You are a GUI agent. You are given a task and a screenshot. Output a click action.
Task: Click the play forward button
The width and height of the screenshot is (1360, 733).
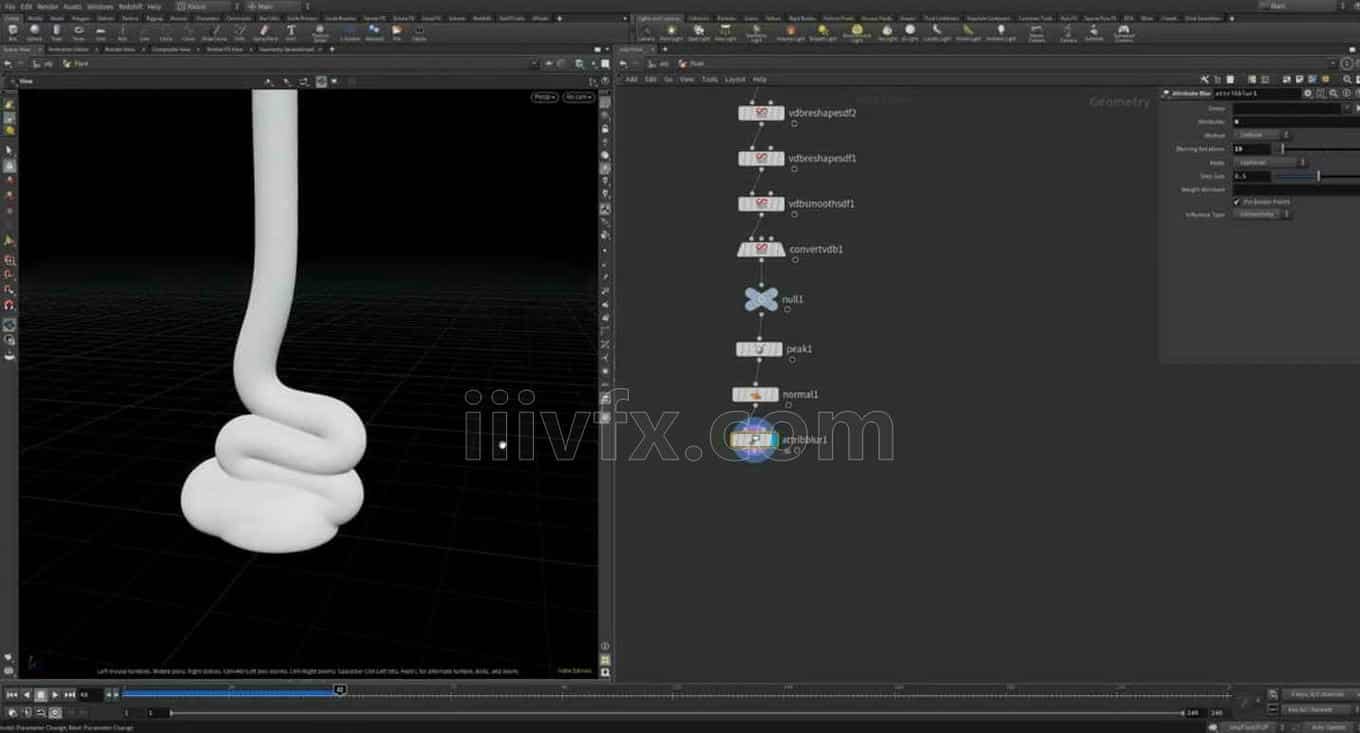click(55, 694)
